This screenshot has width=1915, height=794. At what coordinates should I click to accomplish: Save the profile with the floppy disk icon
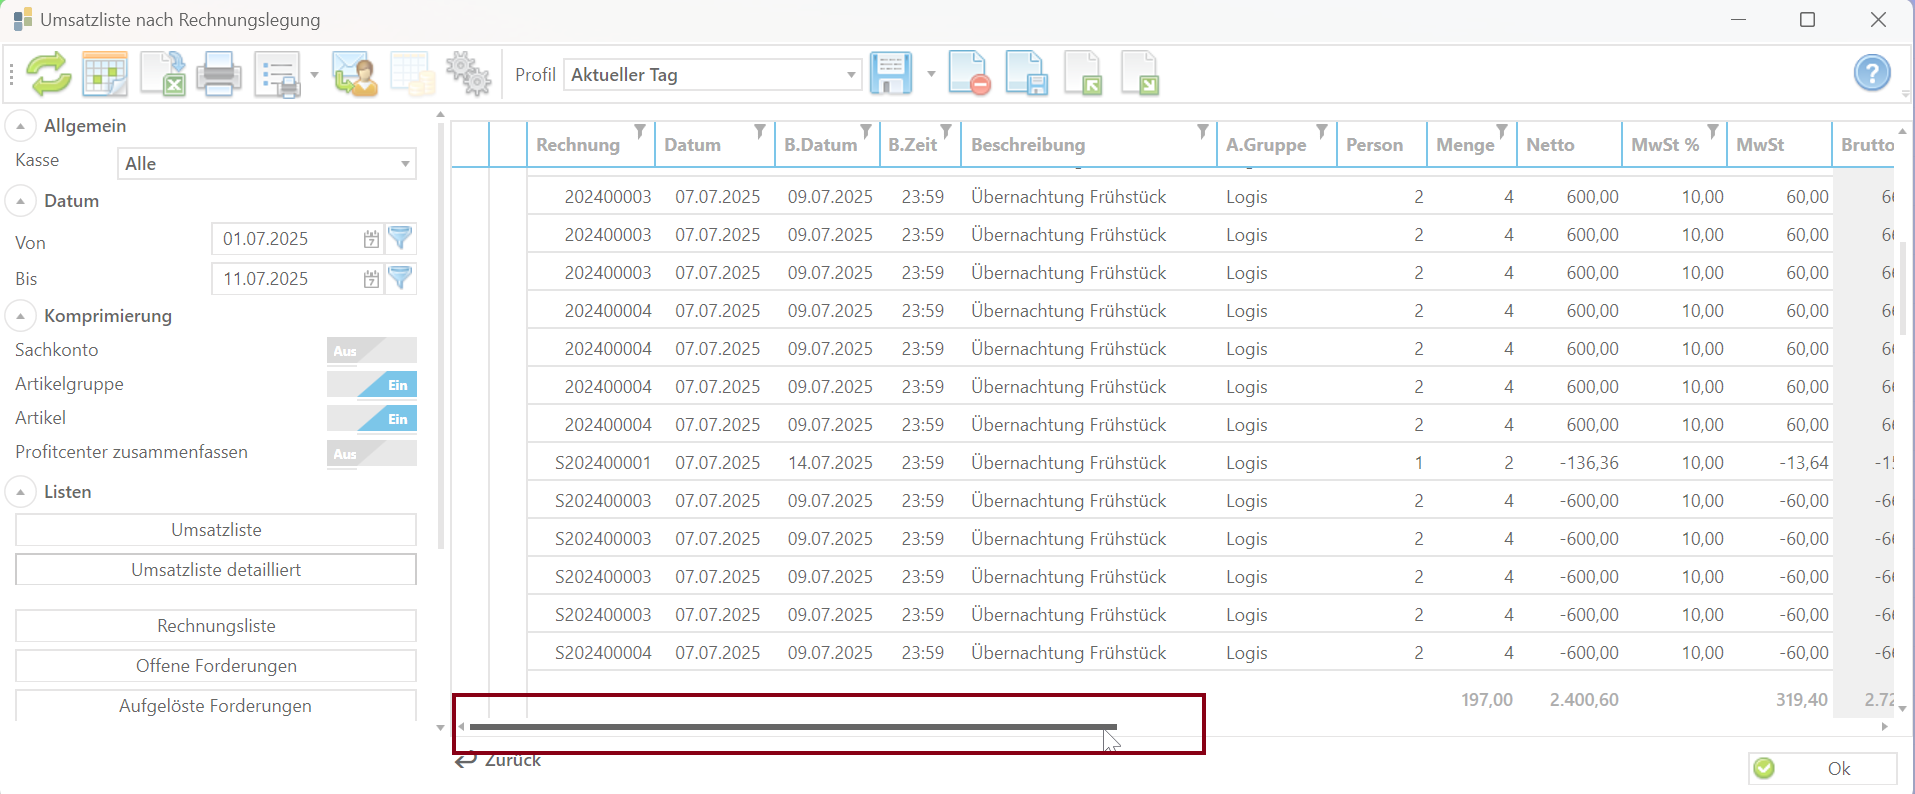tap(891, 74)
